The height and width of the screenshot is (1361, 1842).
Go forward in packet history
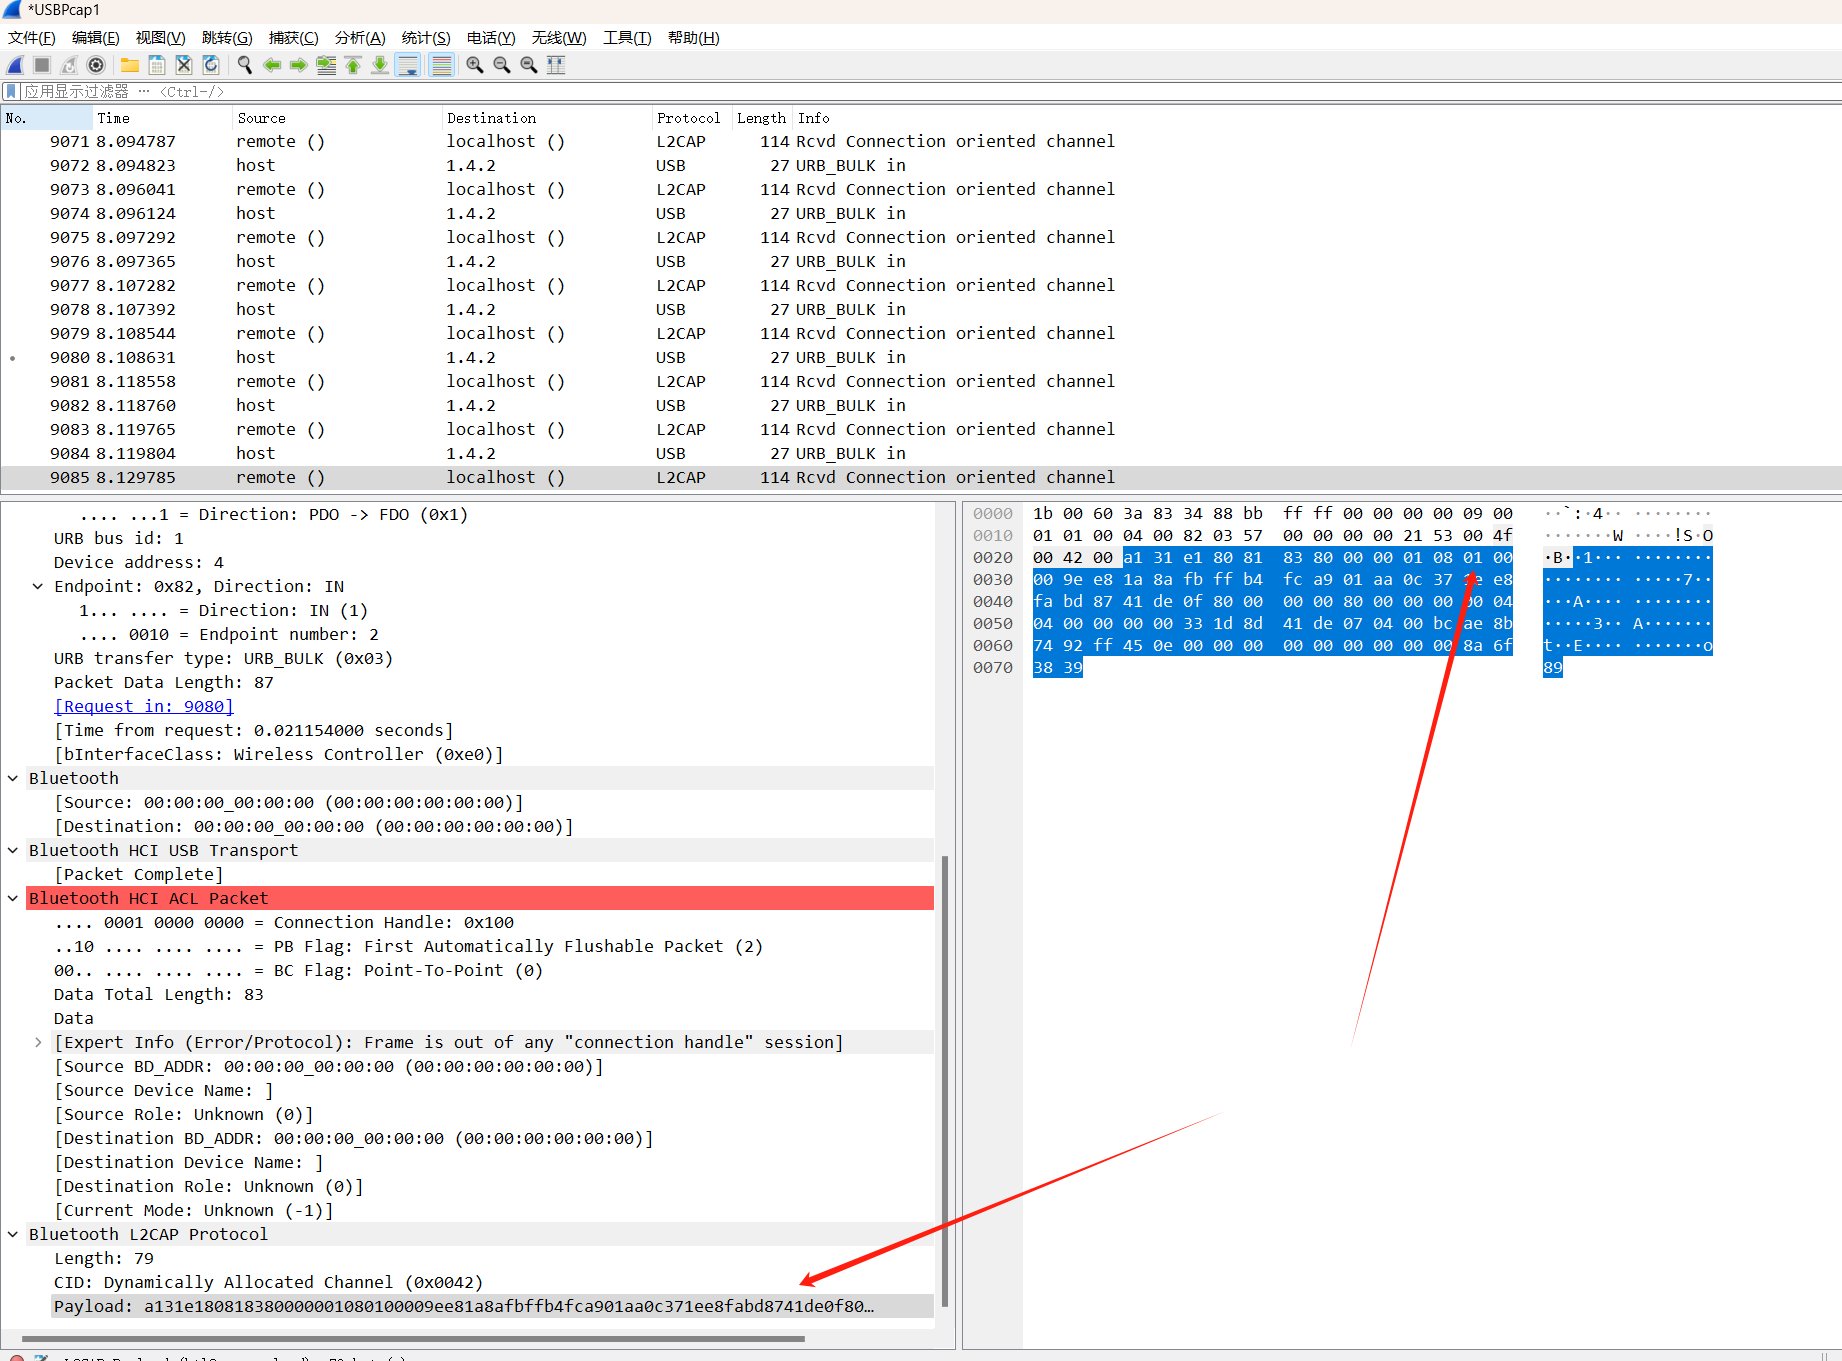(x=299, y=65)
